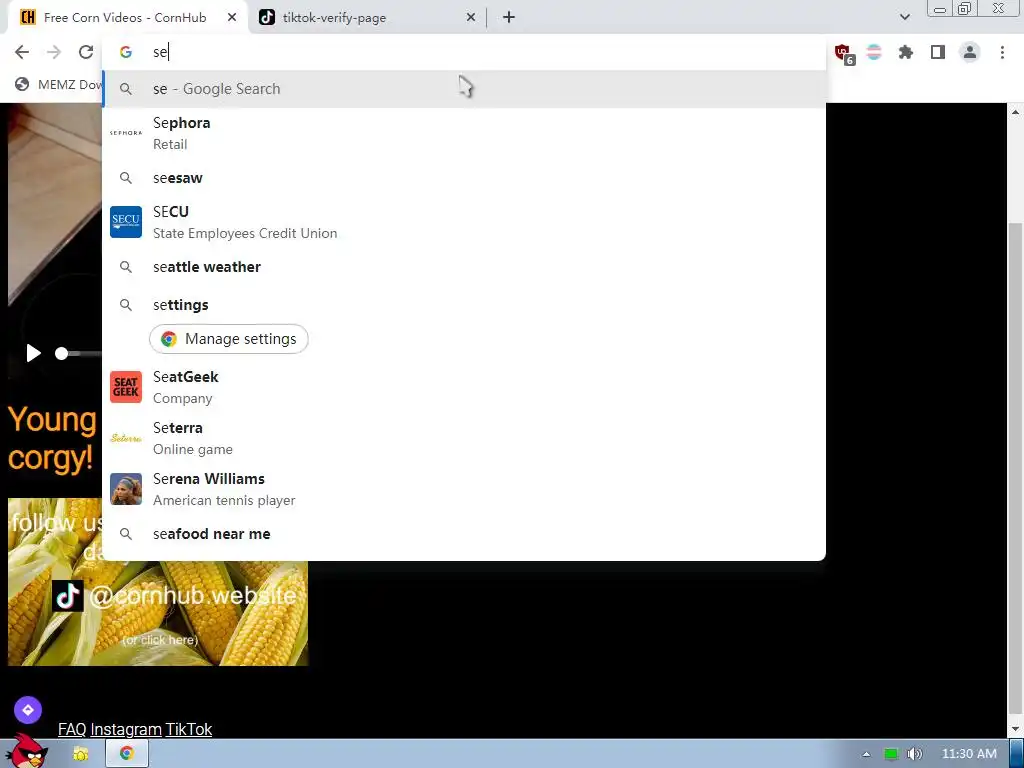
Task: Click the Chrome taskbar button
Action: pyautogui.click(x=127, y=754)
